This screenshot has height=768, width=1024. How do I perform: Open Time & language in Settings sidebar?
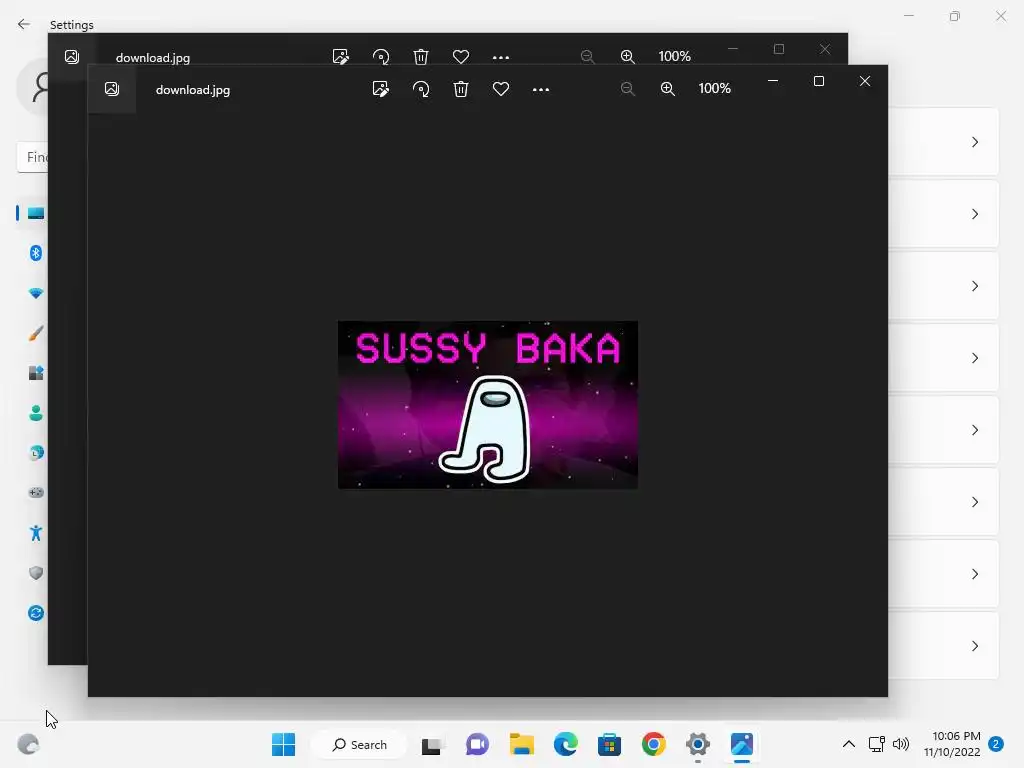click(36, 453)
